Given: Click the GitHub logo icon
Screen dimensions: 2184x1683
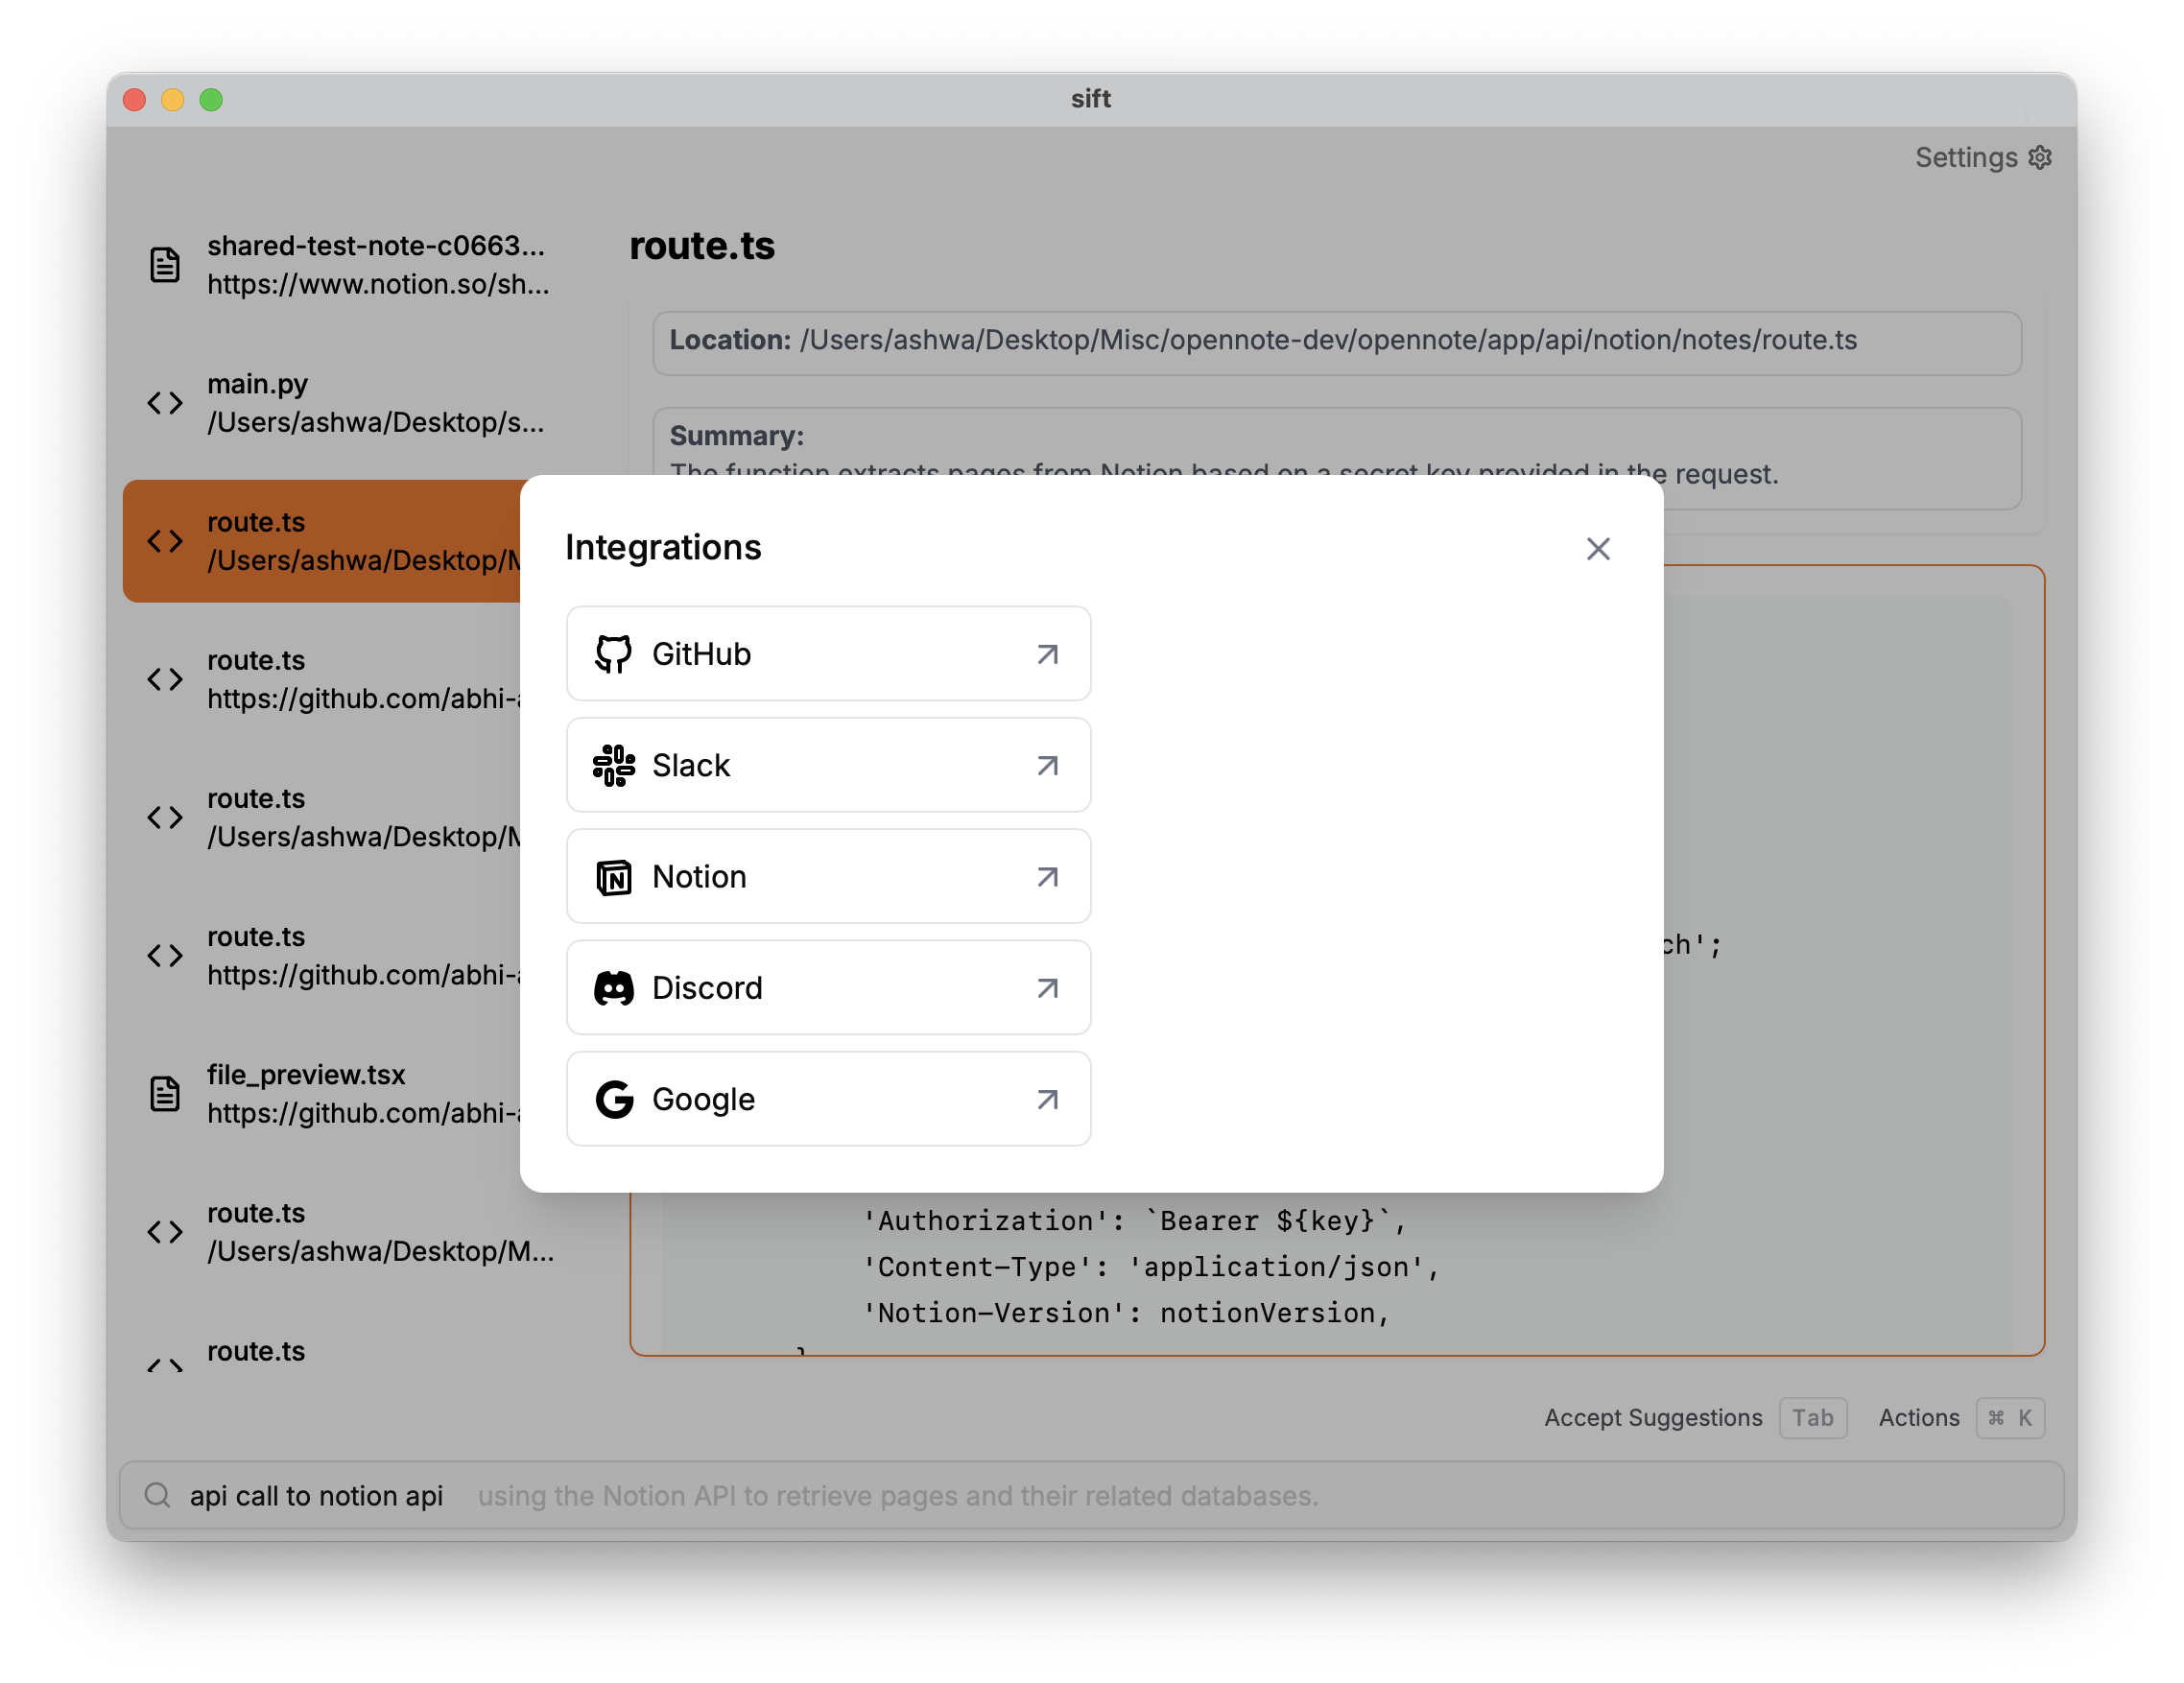Looking at the screenshot, I should tap(613, 654).
